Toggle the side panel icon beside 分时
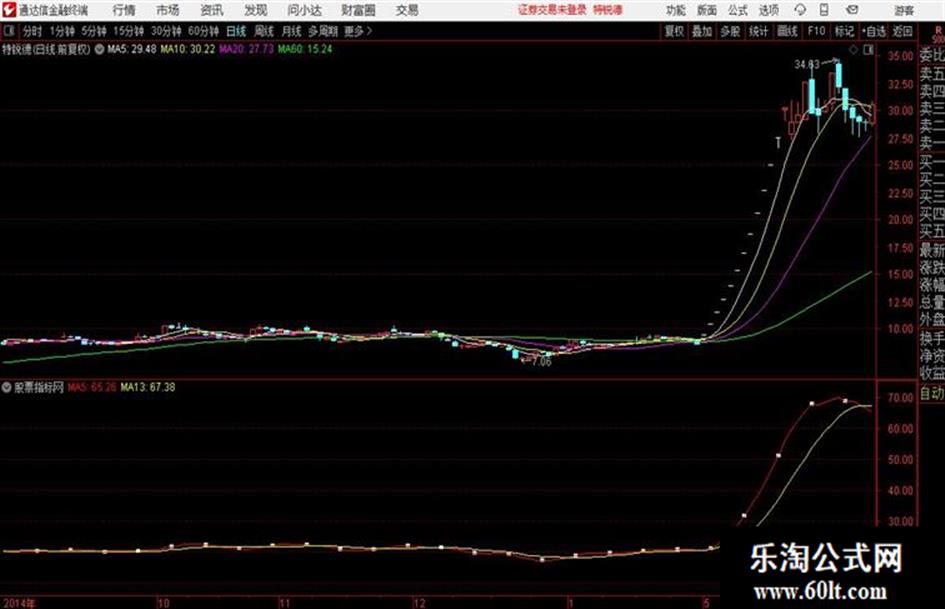The height and width of the screenshot is (609, 945). 8,31
